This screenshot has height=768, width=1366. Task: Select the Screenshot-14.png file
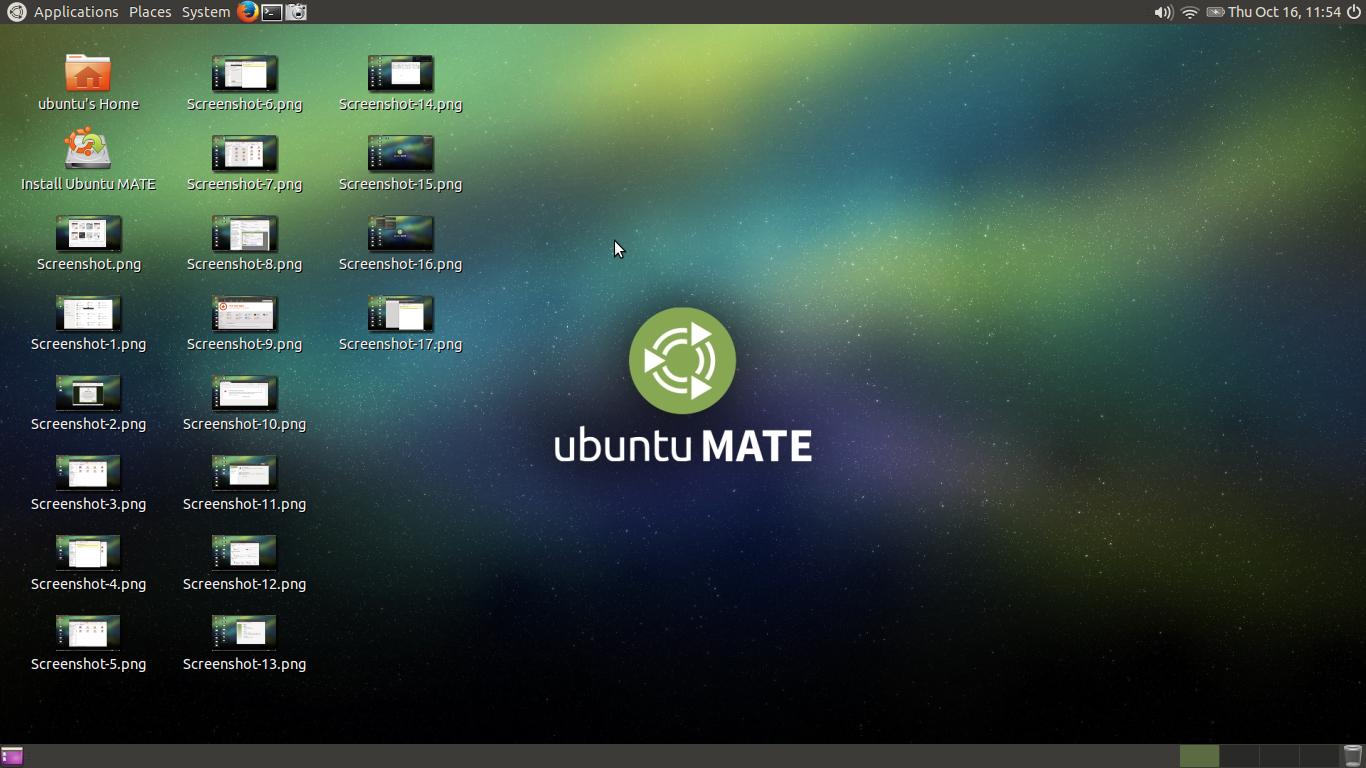[x=400, y=83]
